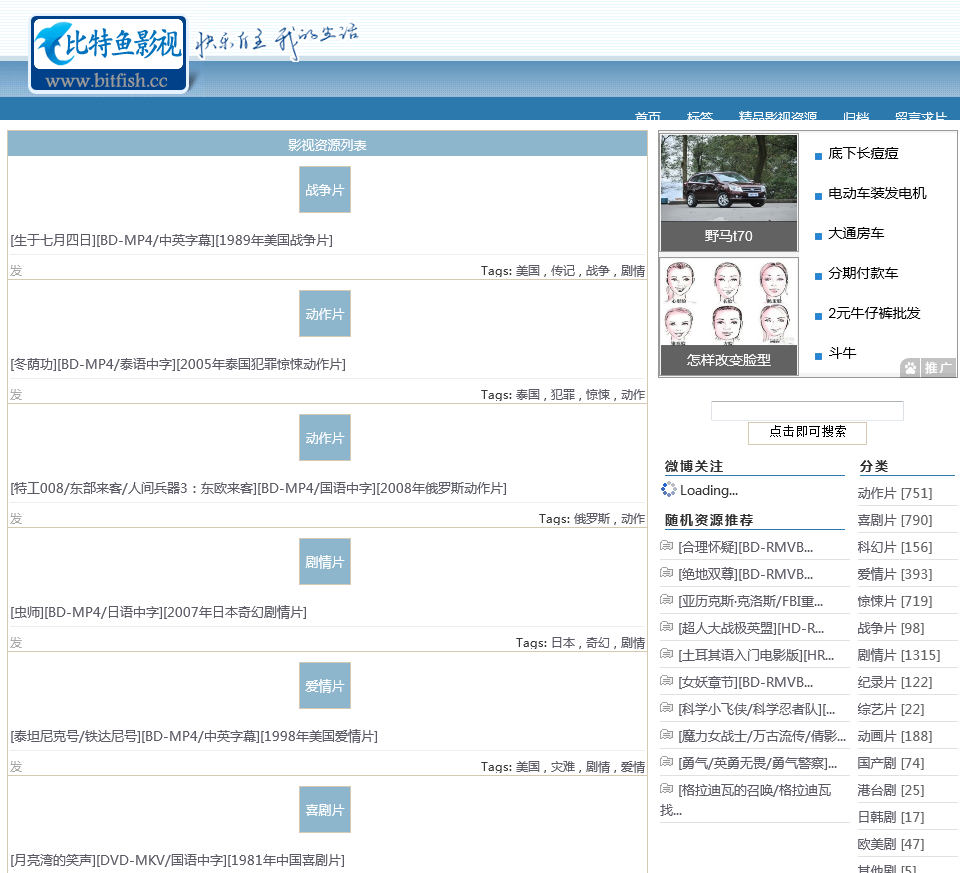Click the 灾难 tag on 泰坦尼克号 post
960x873 pixels.
pos(563,766)
